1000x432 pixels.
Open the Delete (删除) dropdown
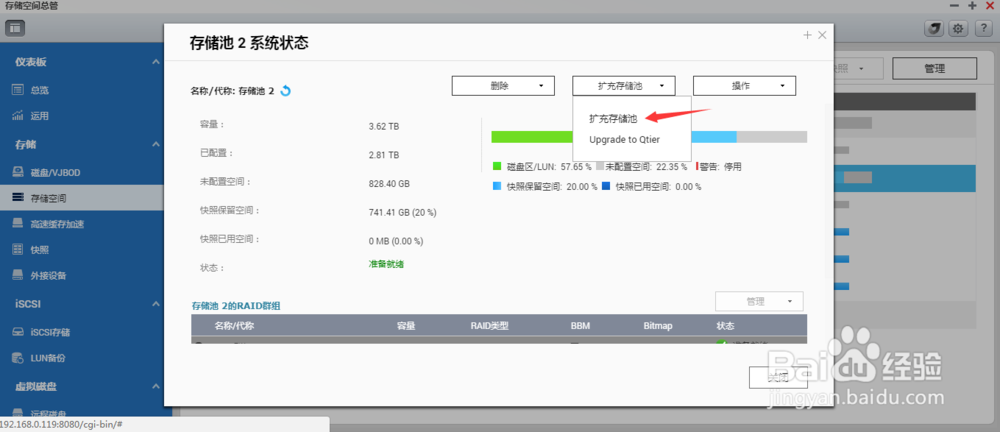(x=503, y=86)
